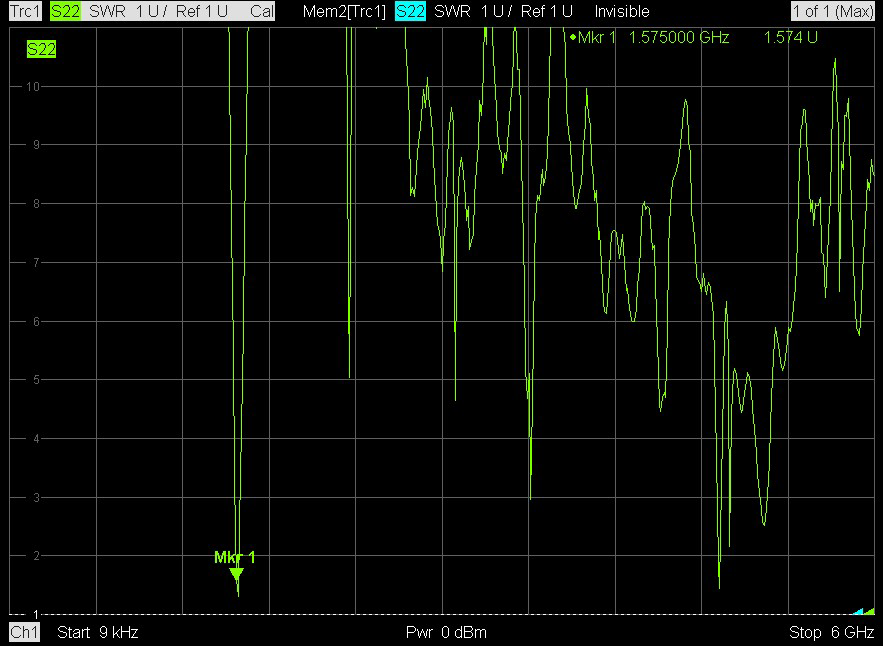Select the Trc1 trace label

(23, 12)
